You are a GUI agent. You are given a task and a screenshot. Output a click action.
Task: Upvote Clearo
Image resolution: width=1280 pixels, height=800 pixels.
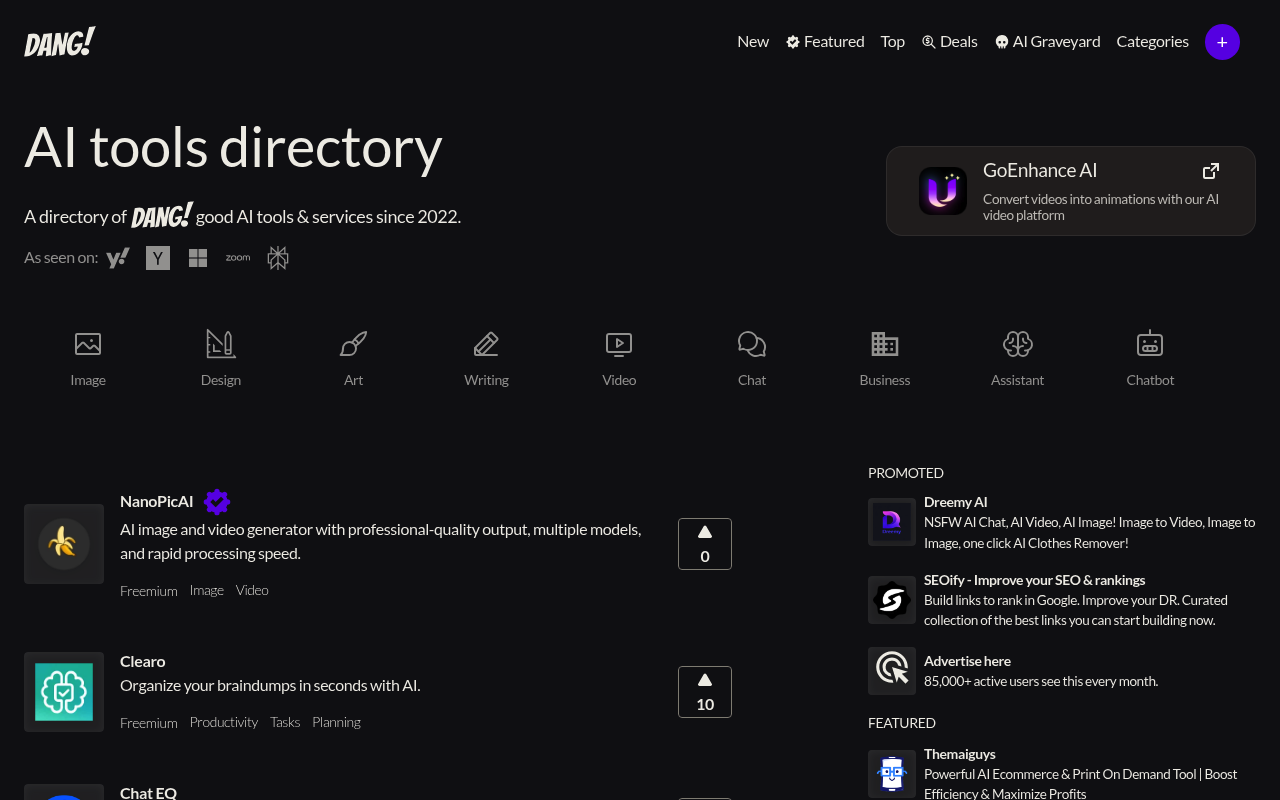coord(705,692)
